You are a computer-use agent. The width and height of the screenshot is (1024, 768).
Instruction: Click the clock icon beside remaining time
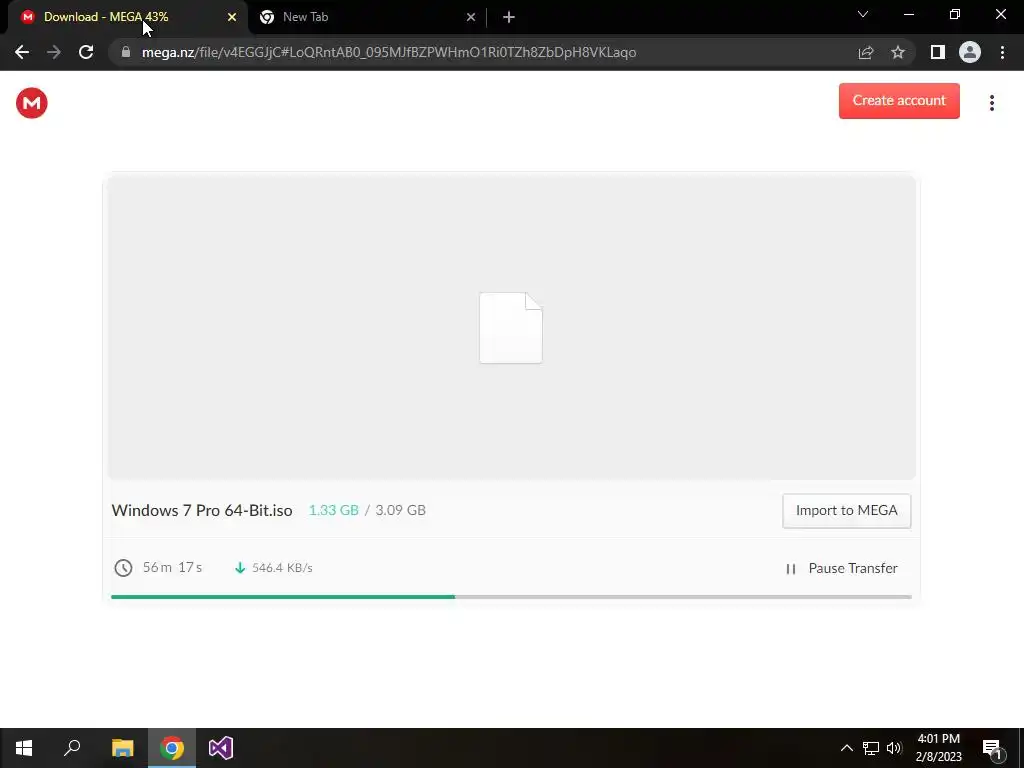(x=123, y=568)
